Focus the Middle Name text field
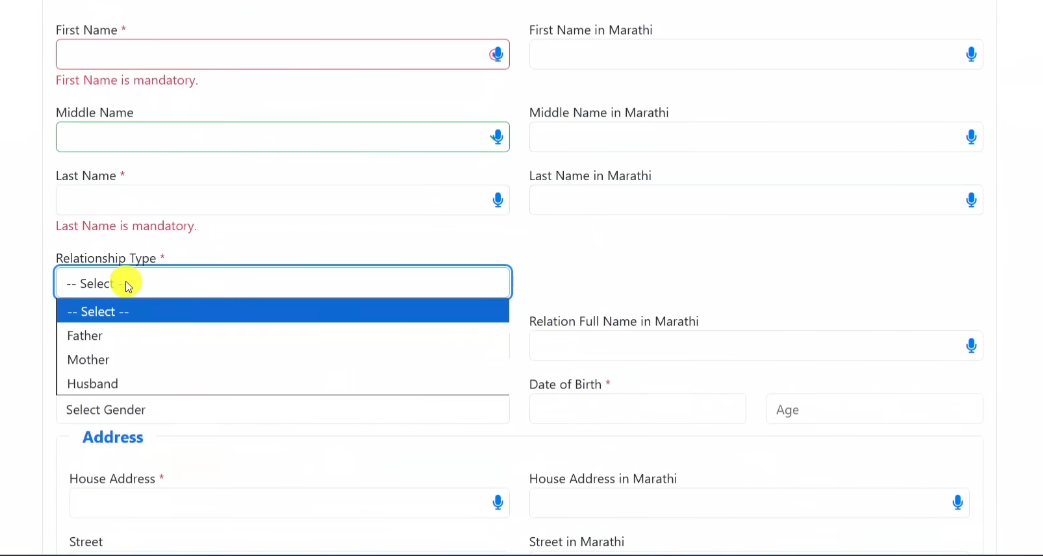Image resolution: width=1043 pixels, height=556 pixels. (270, 137)
